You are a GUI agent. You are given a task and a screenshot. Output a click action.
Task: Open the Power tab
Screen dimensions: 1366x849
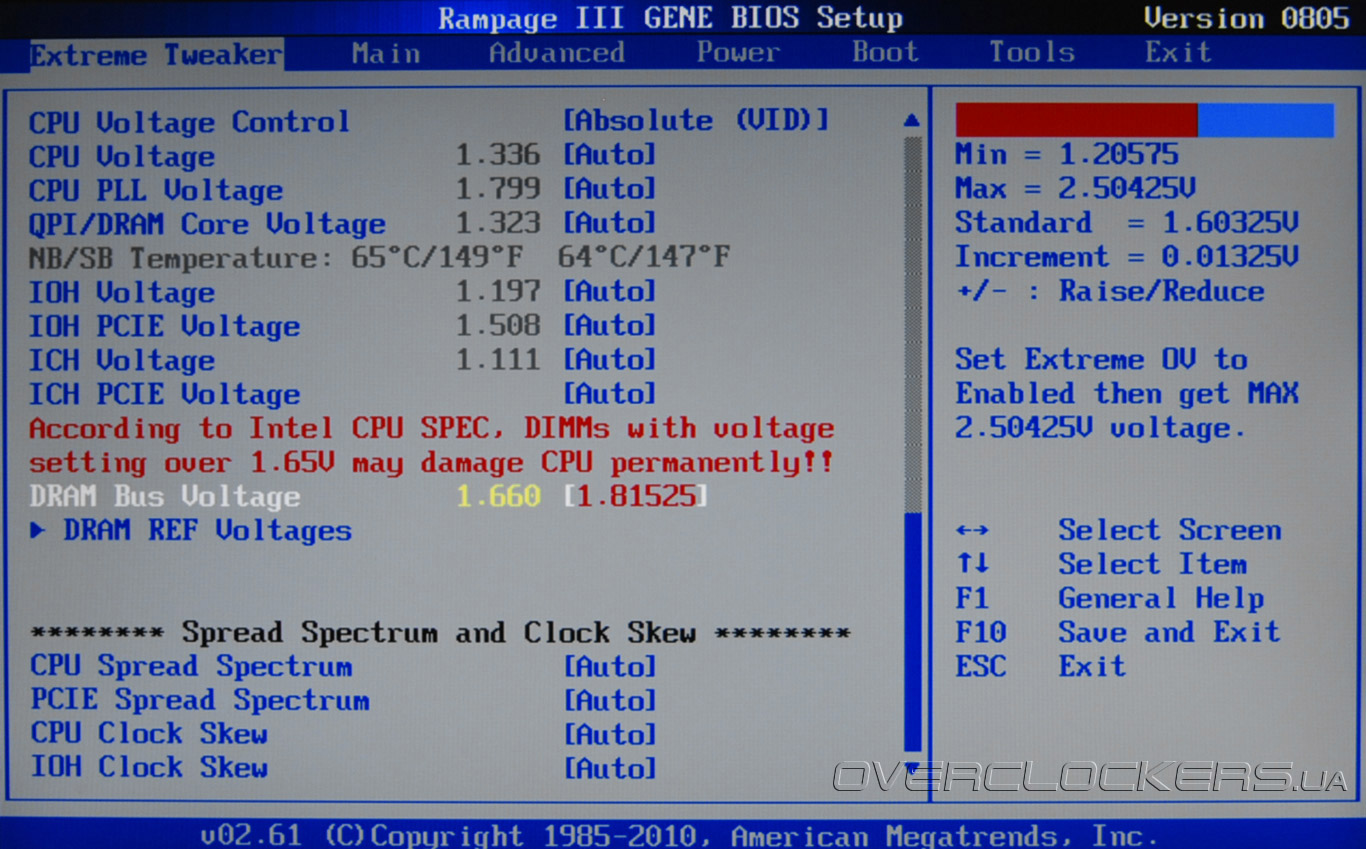738,53
